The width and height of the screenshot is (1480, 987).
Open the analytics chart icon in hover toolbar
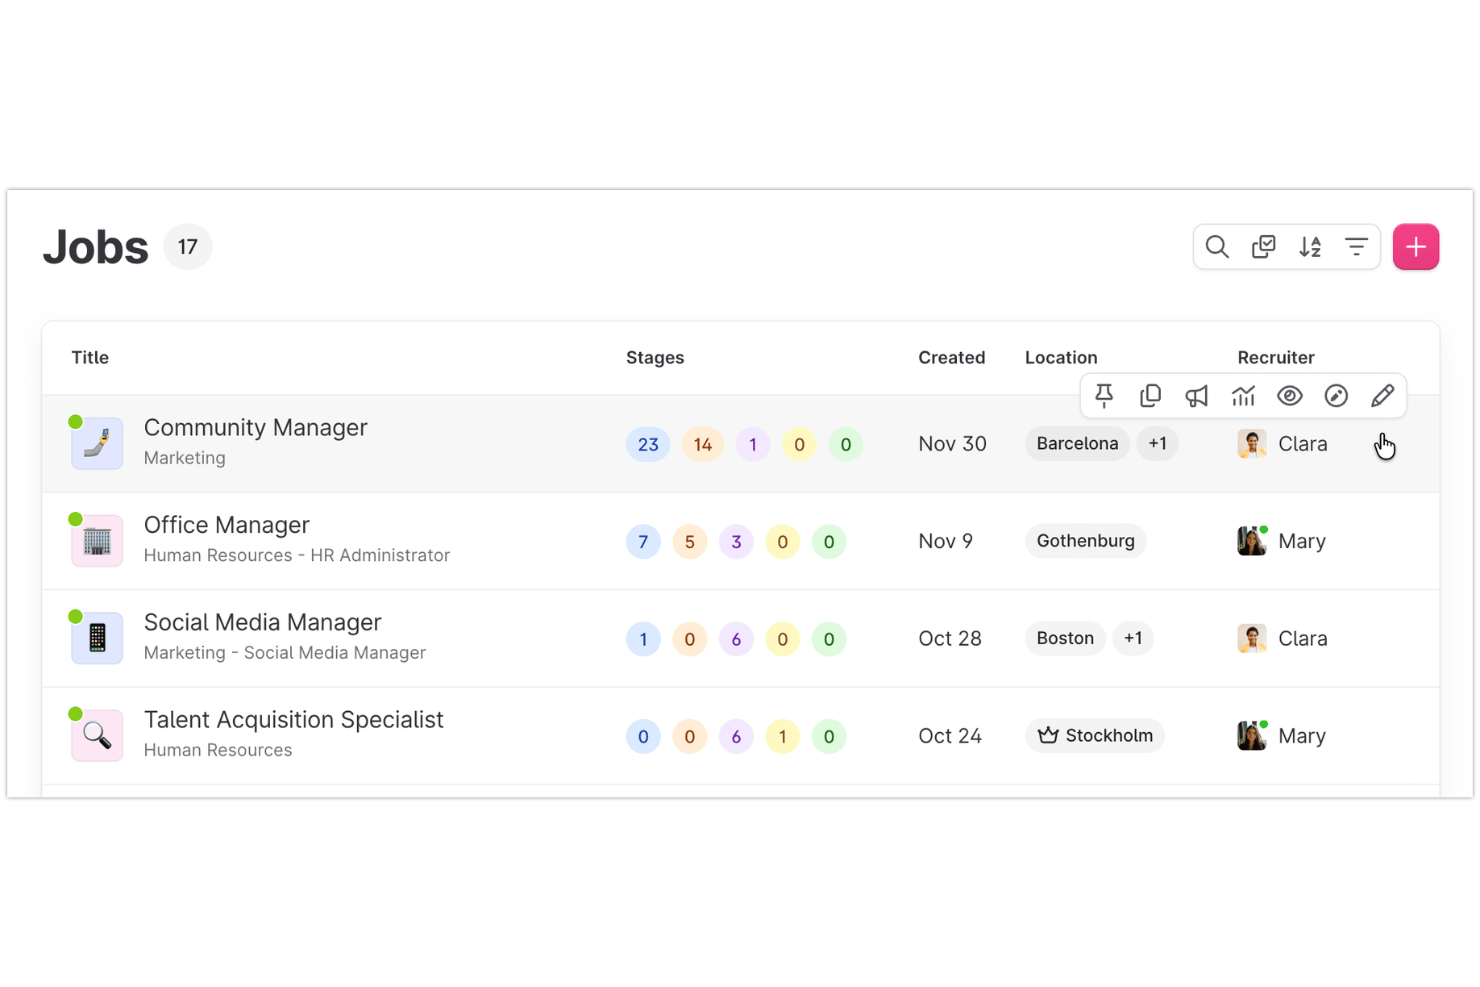[x=1243, y=396]
